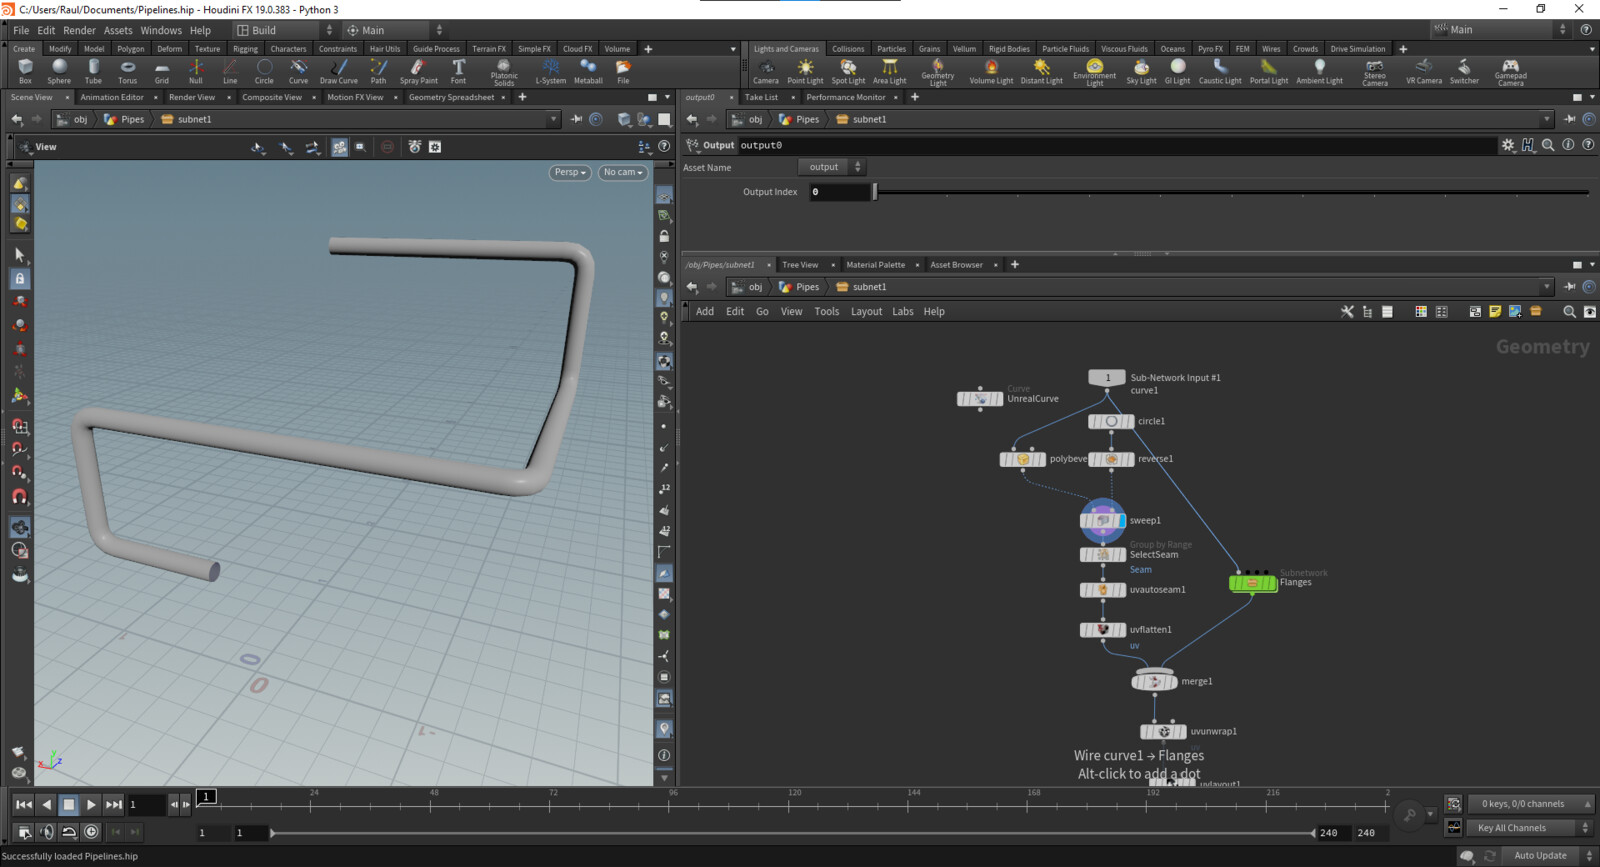Add an Area Light

[x=889, y=71]
